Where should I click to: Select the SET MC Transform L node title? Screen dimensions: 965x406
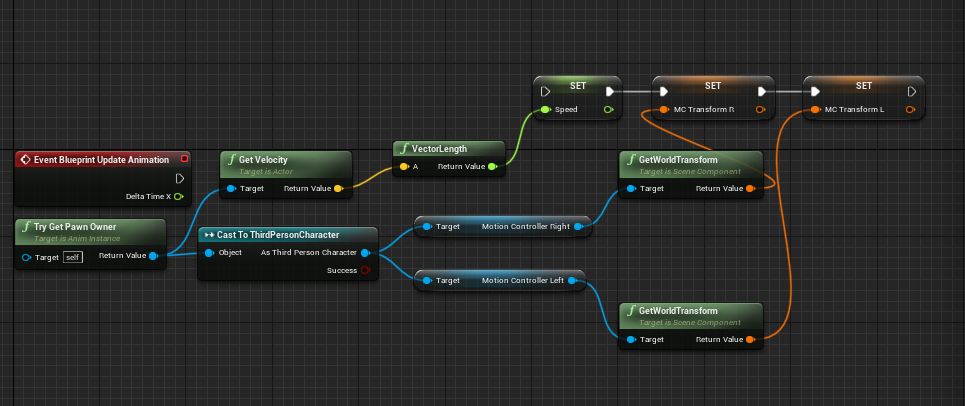click(864, 86)
